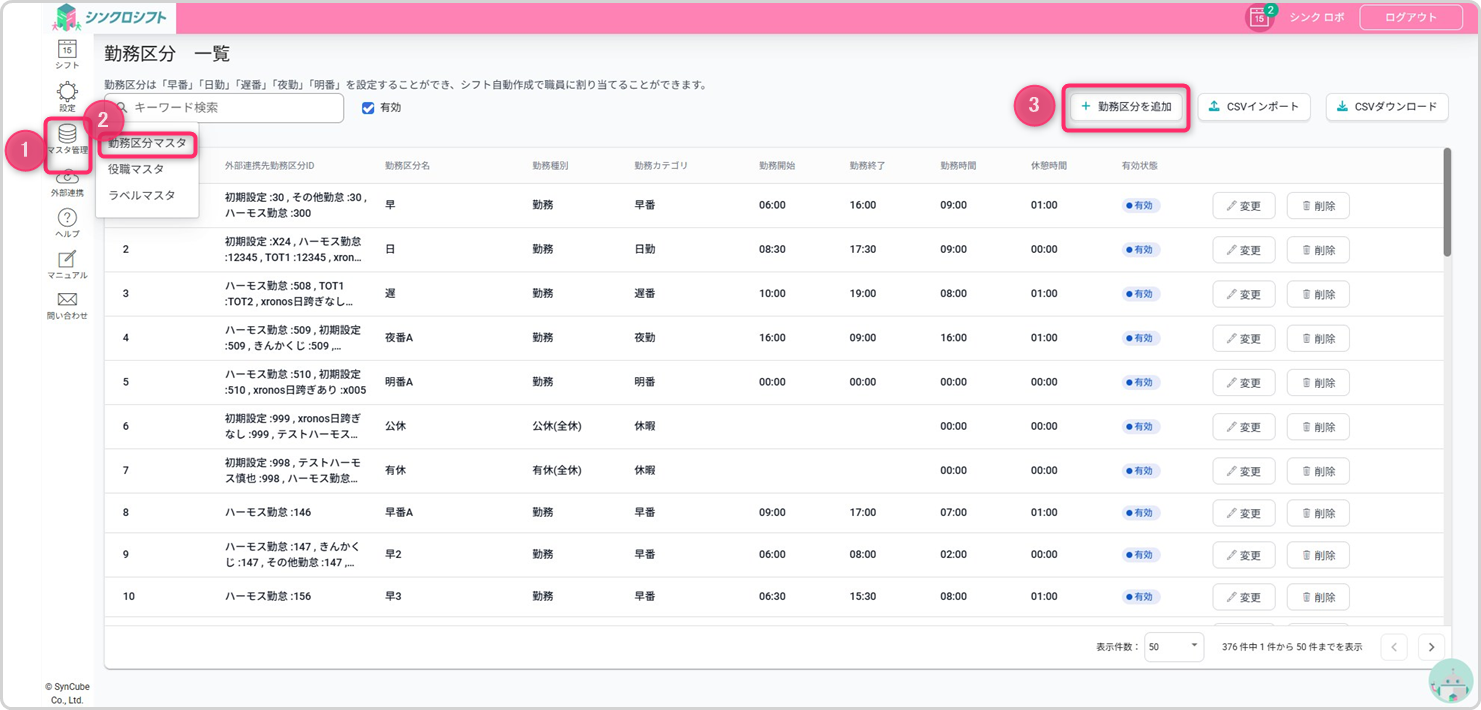Click the 問い合わせ envelope icon

67,300
